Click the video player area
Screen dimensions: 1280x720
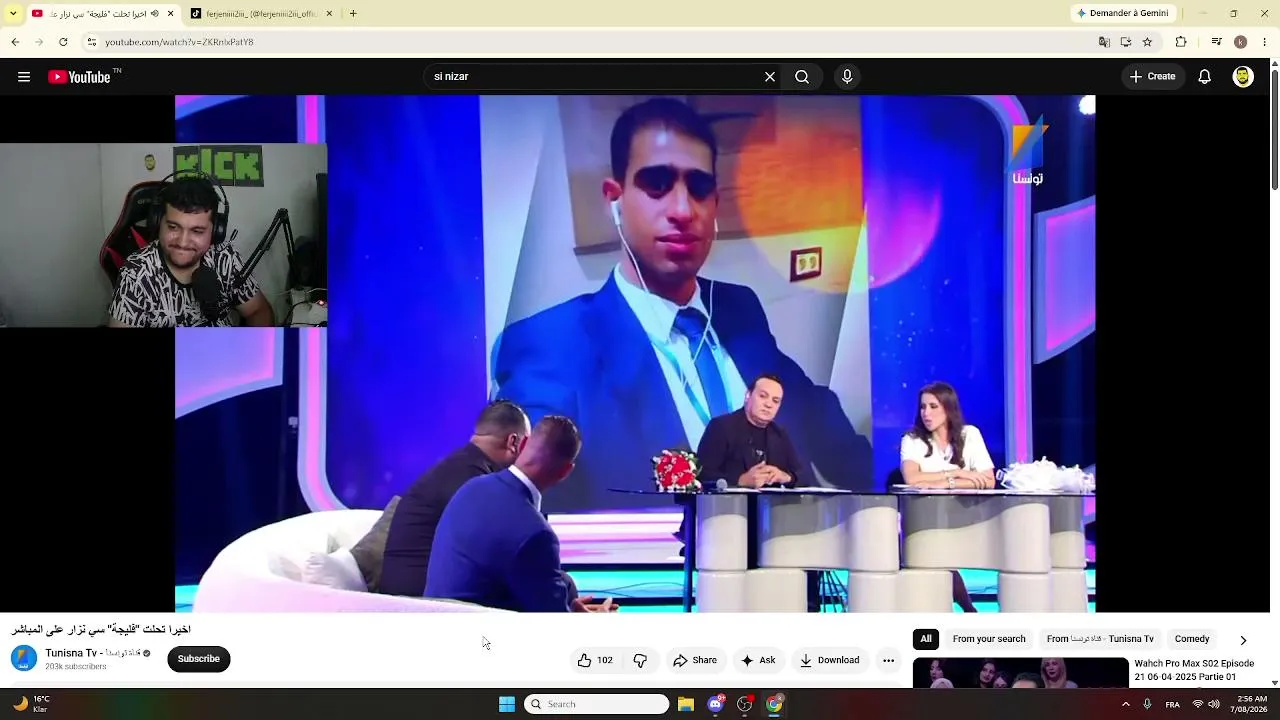coord(635,353)
